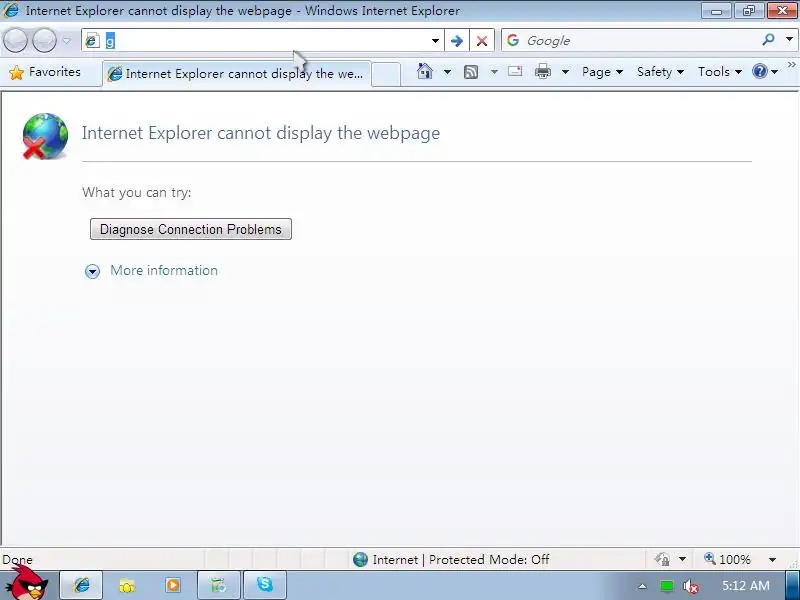Go to Home page icon
The height and width of the screenshot is (600, 800).
[x=424, y=71]
